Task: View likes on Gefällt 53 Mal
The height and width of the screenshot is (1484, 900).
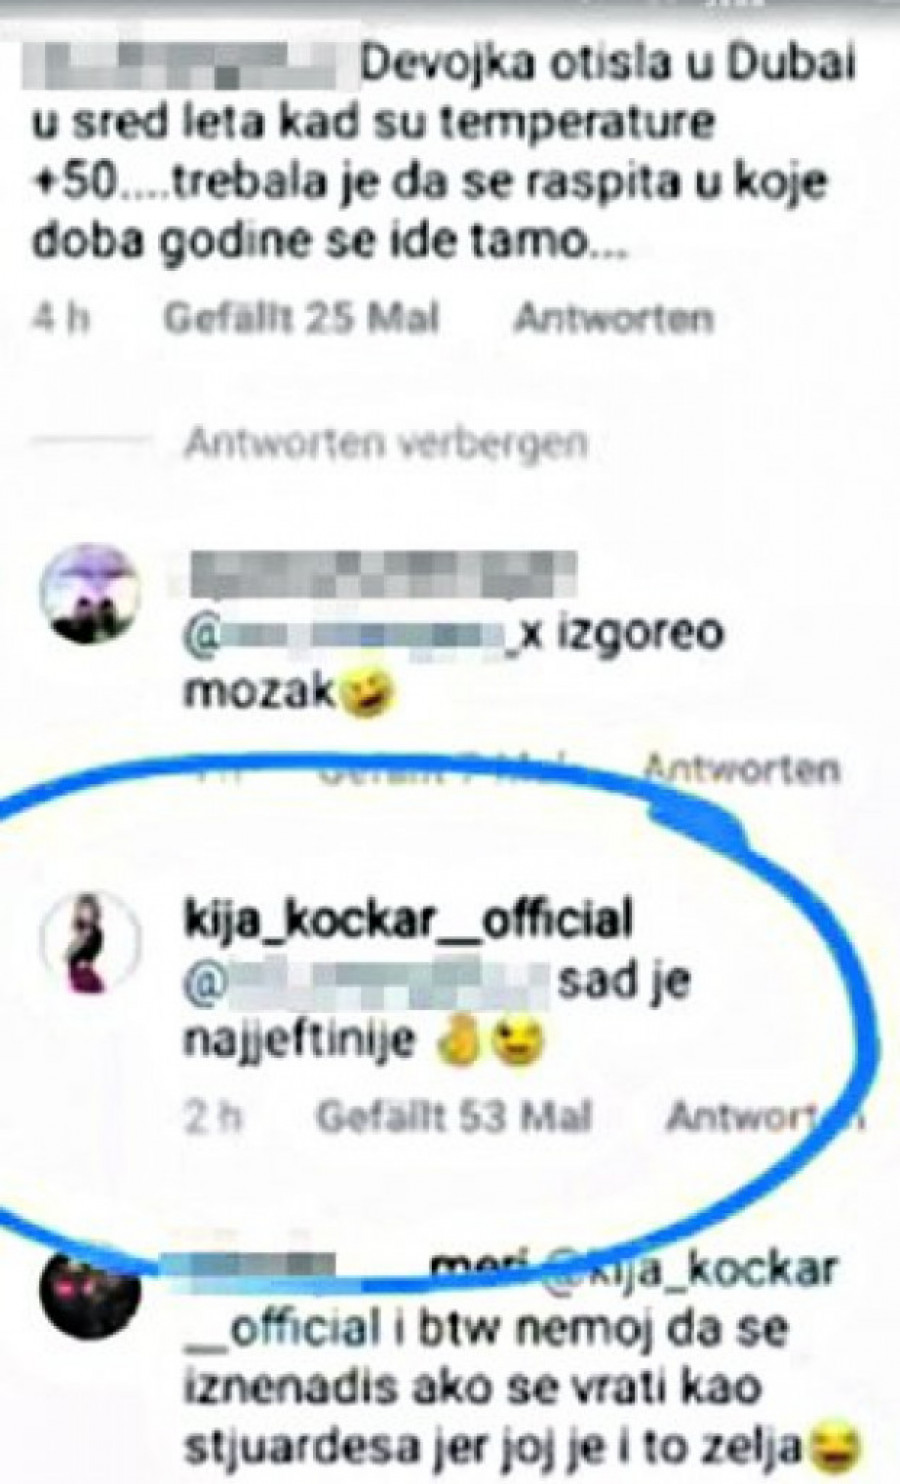Action: tap(455, 1117)
